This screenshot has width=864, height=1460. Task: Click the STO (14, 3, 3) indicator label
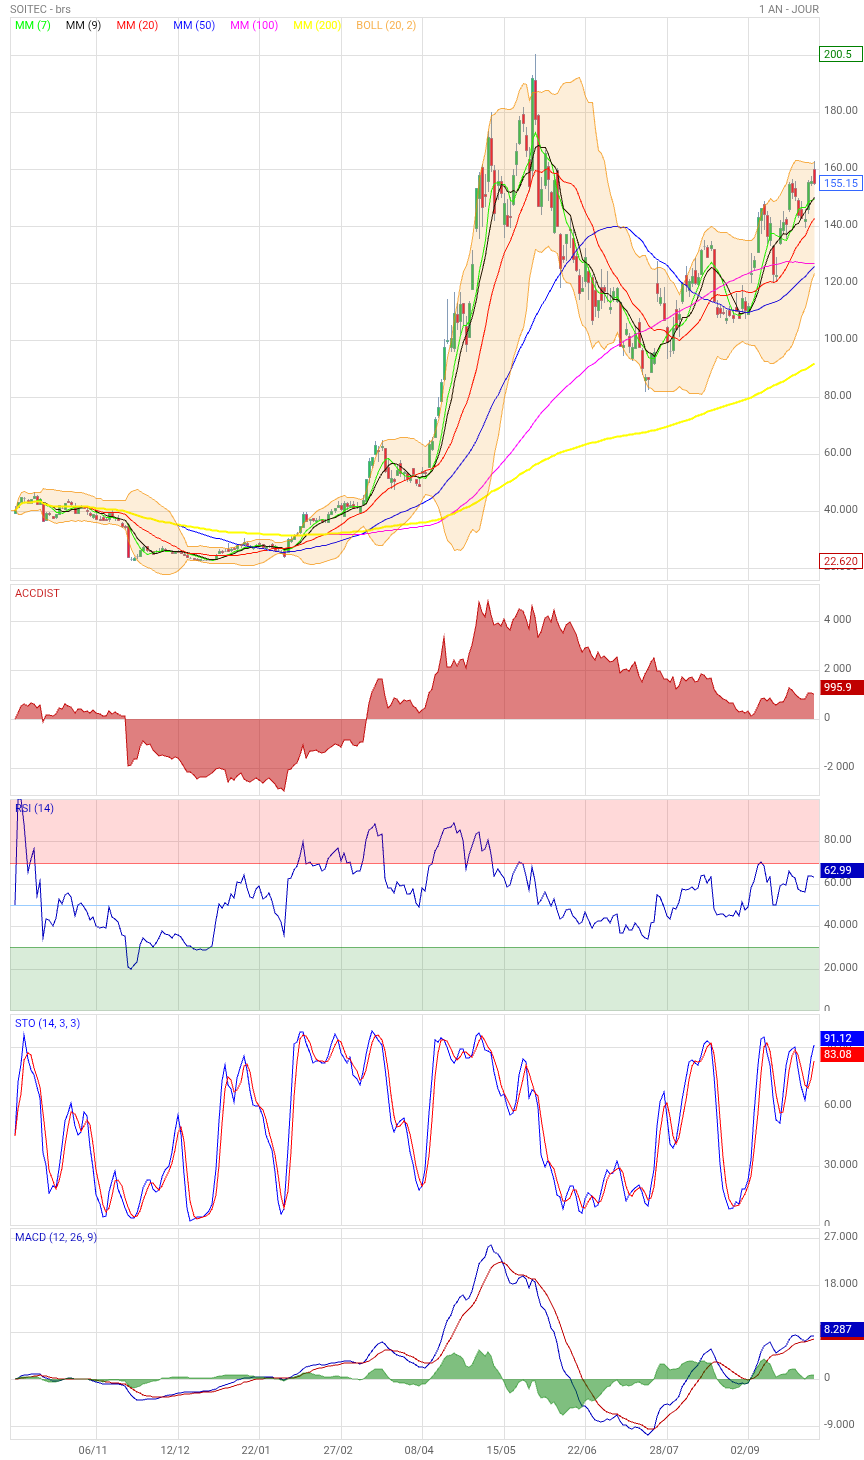(x=47, y=1023)
